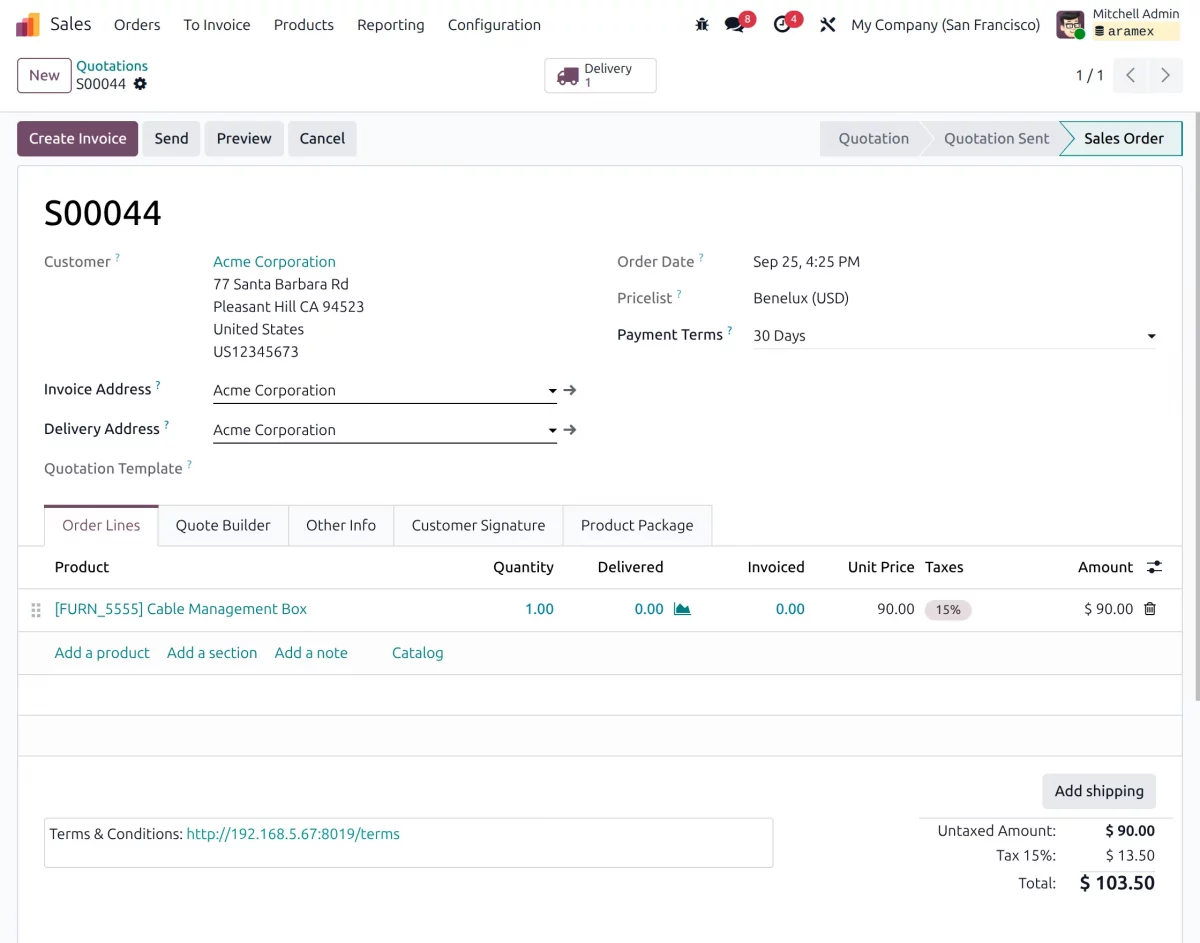Click the Preview button
1200x943 pixels.
(244, 139)
